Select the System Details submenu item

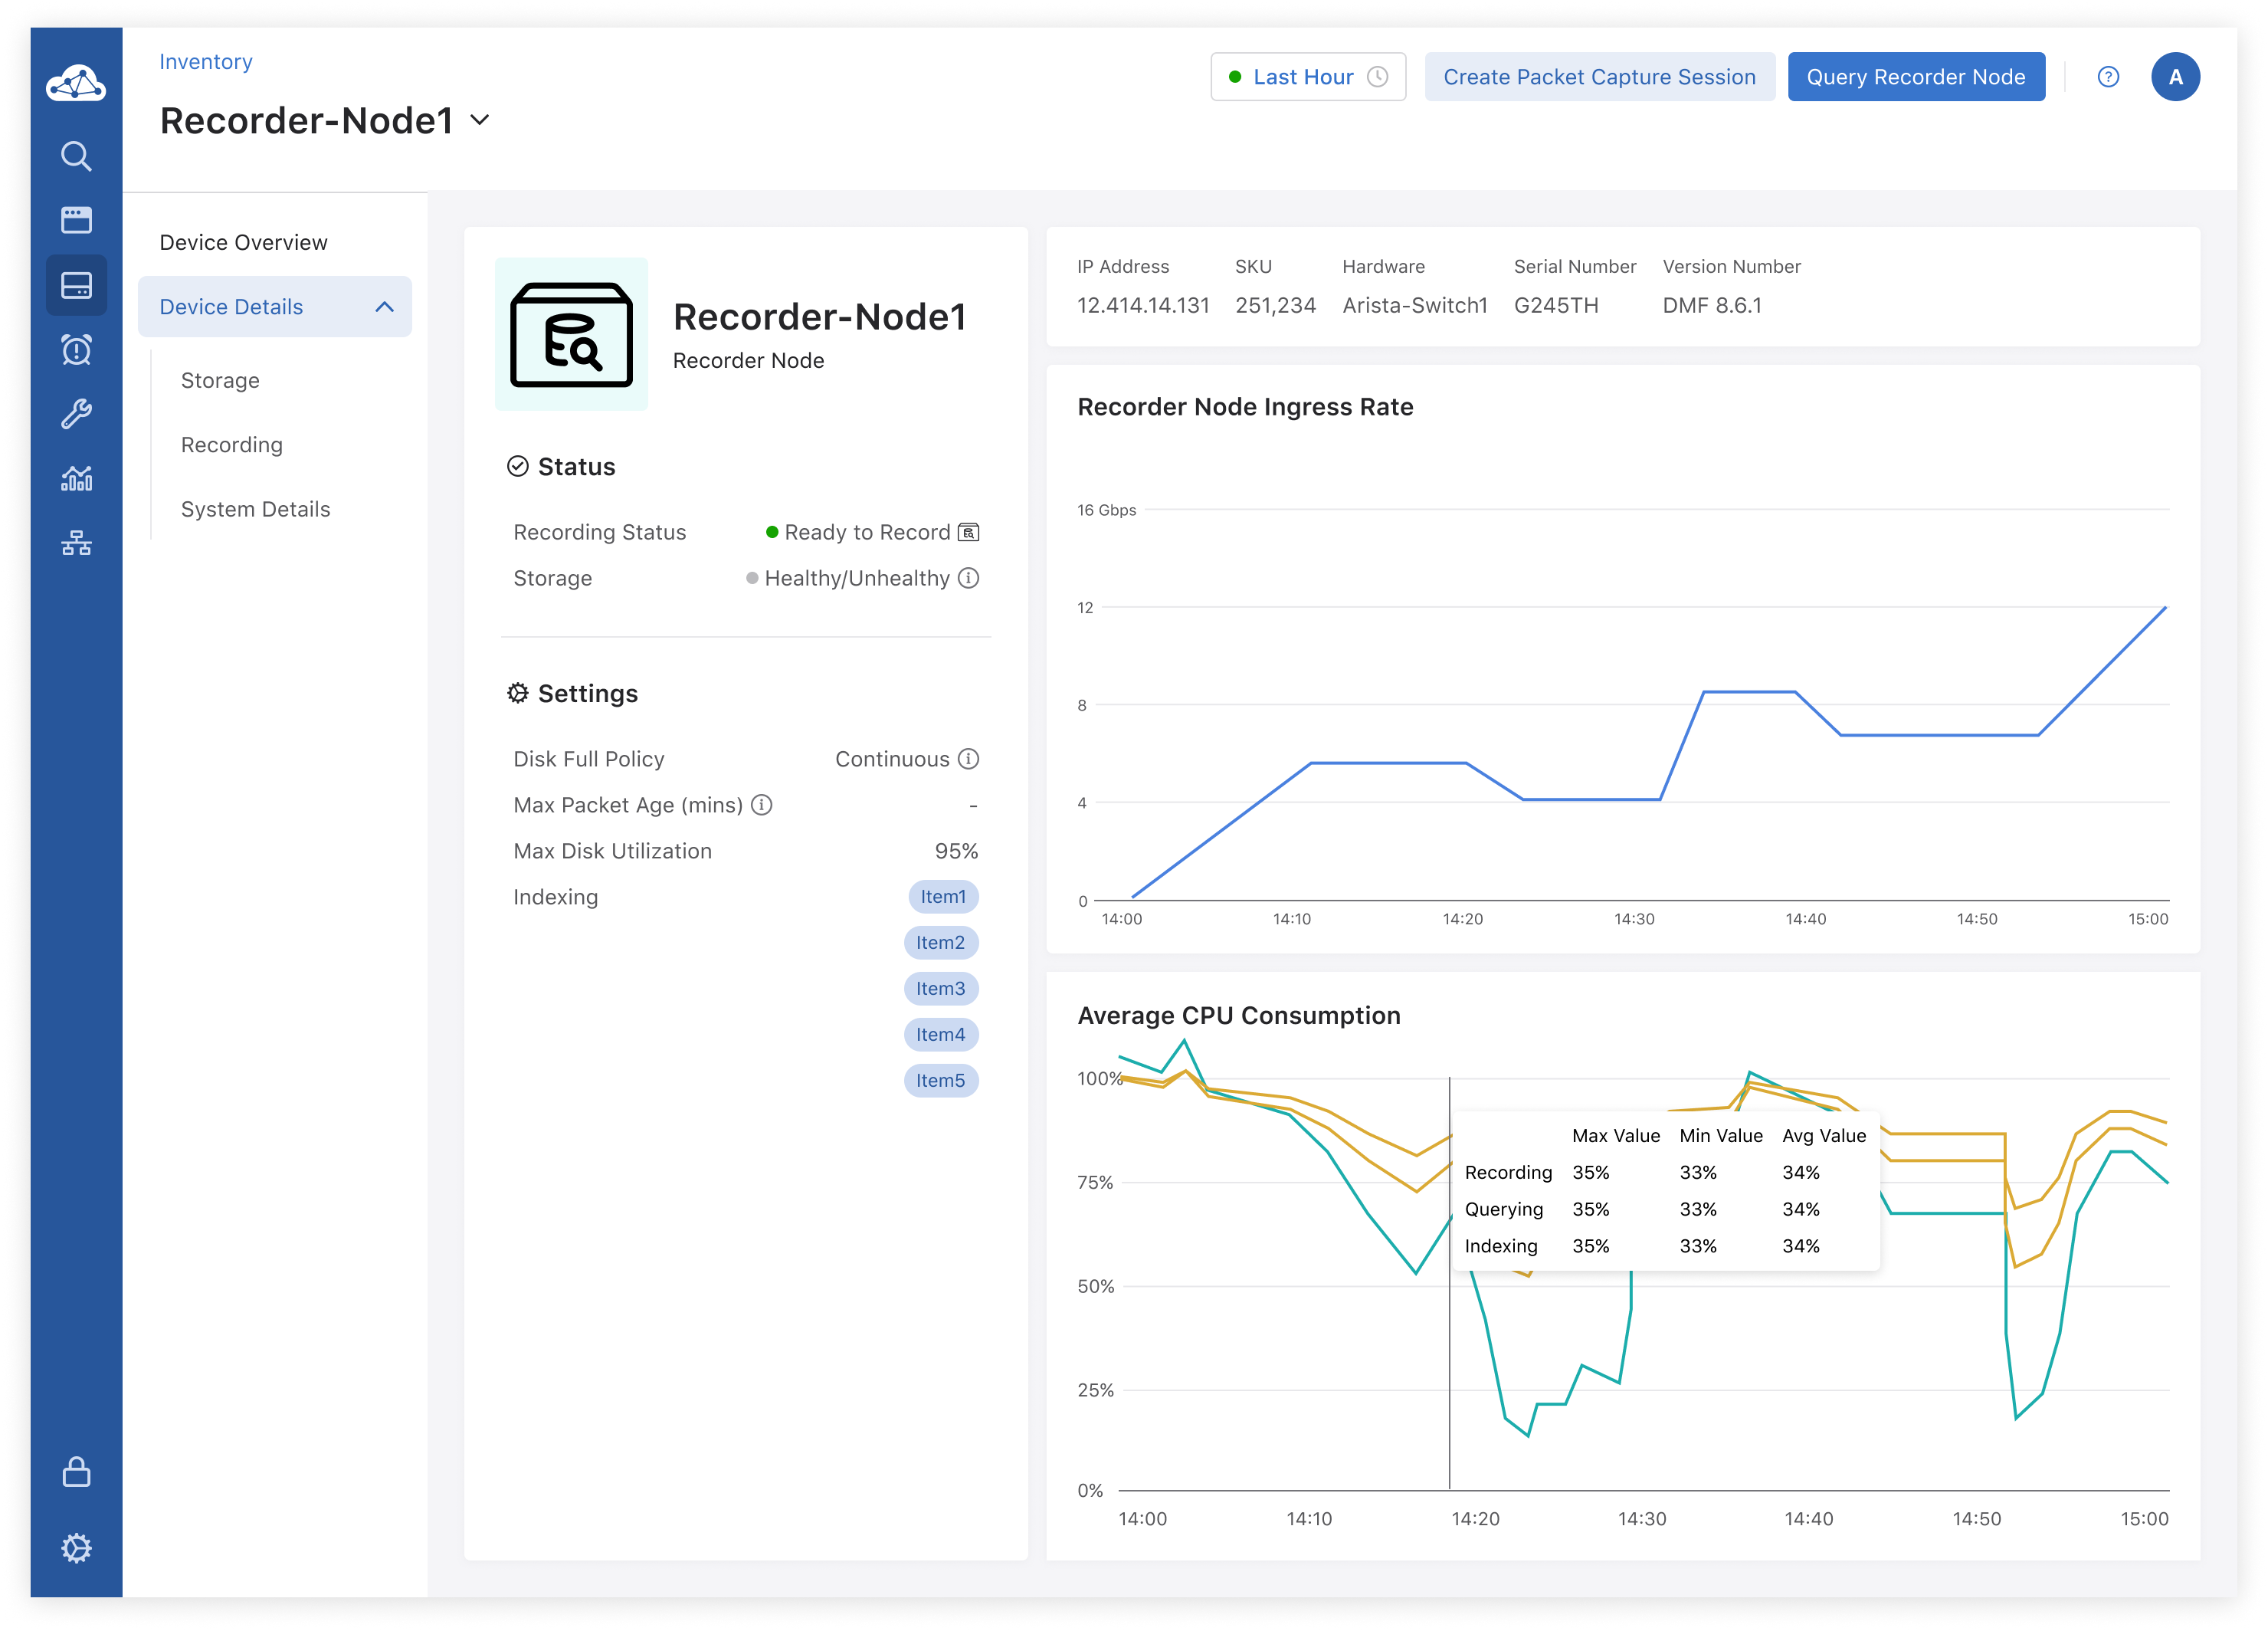[x=255, y=509]
